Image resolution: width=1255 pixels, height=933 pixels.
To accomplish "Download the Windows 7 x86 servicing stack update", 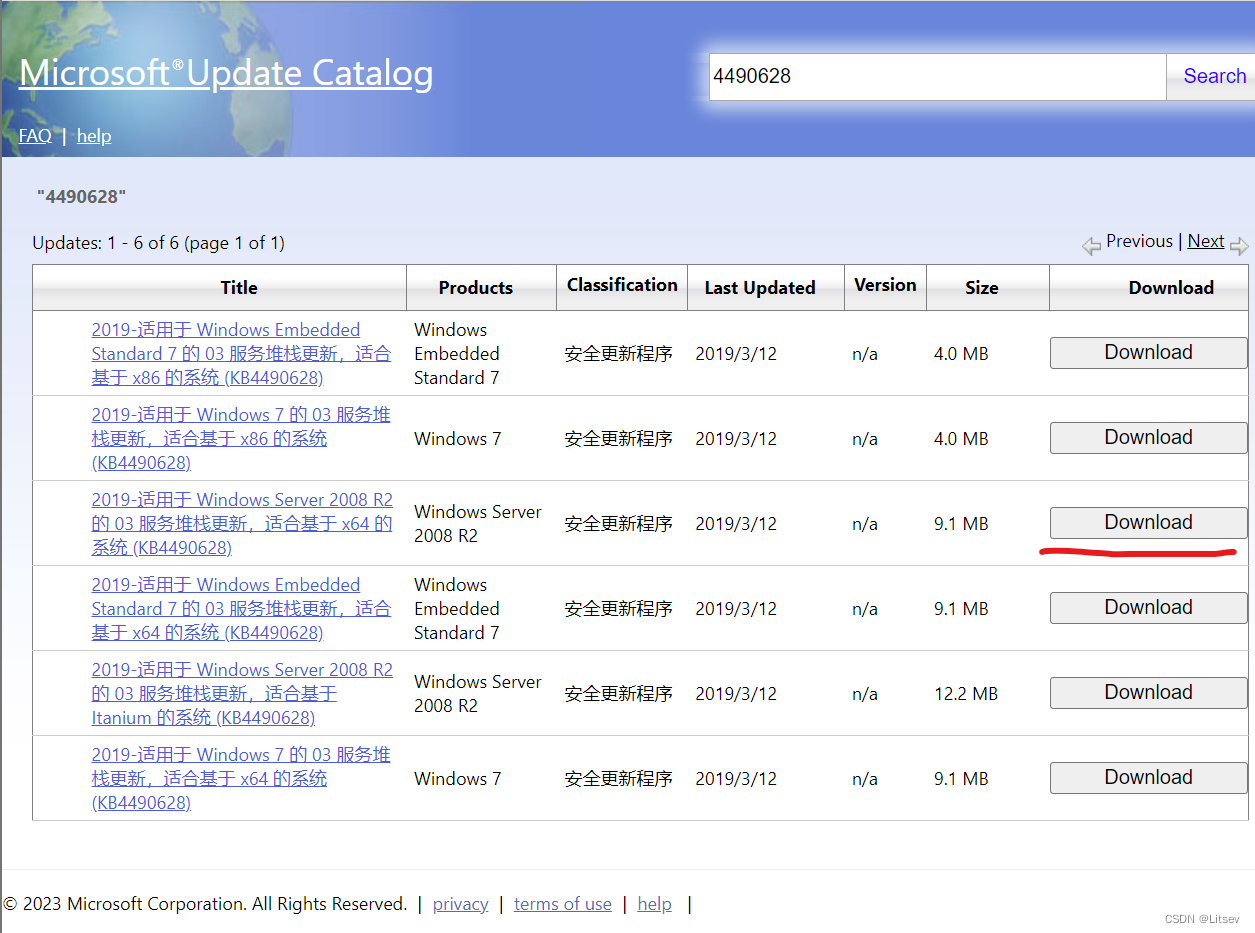I will coord(1148,437).
